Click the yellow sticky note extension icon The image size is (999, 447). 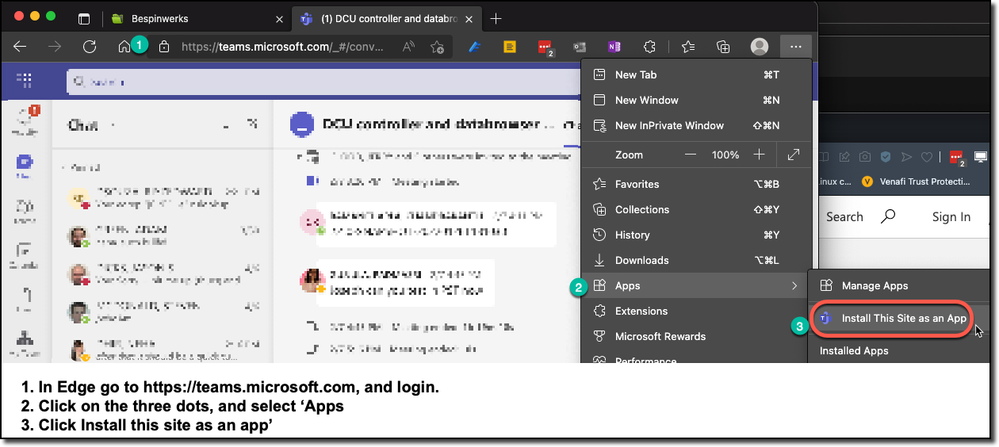[509, 46]
